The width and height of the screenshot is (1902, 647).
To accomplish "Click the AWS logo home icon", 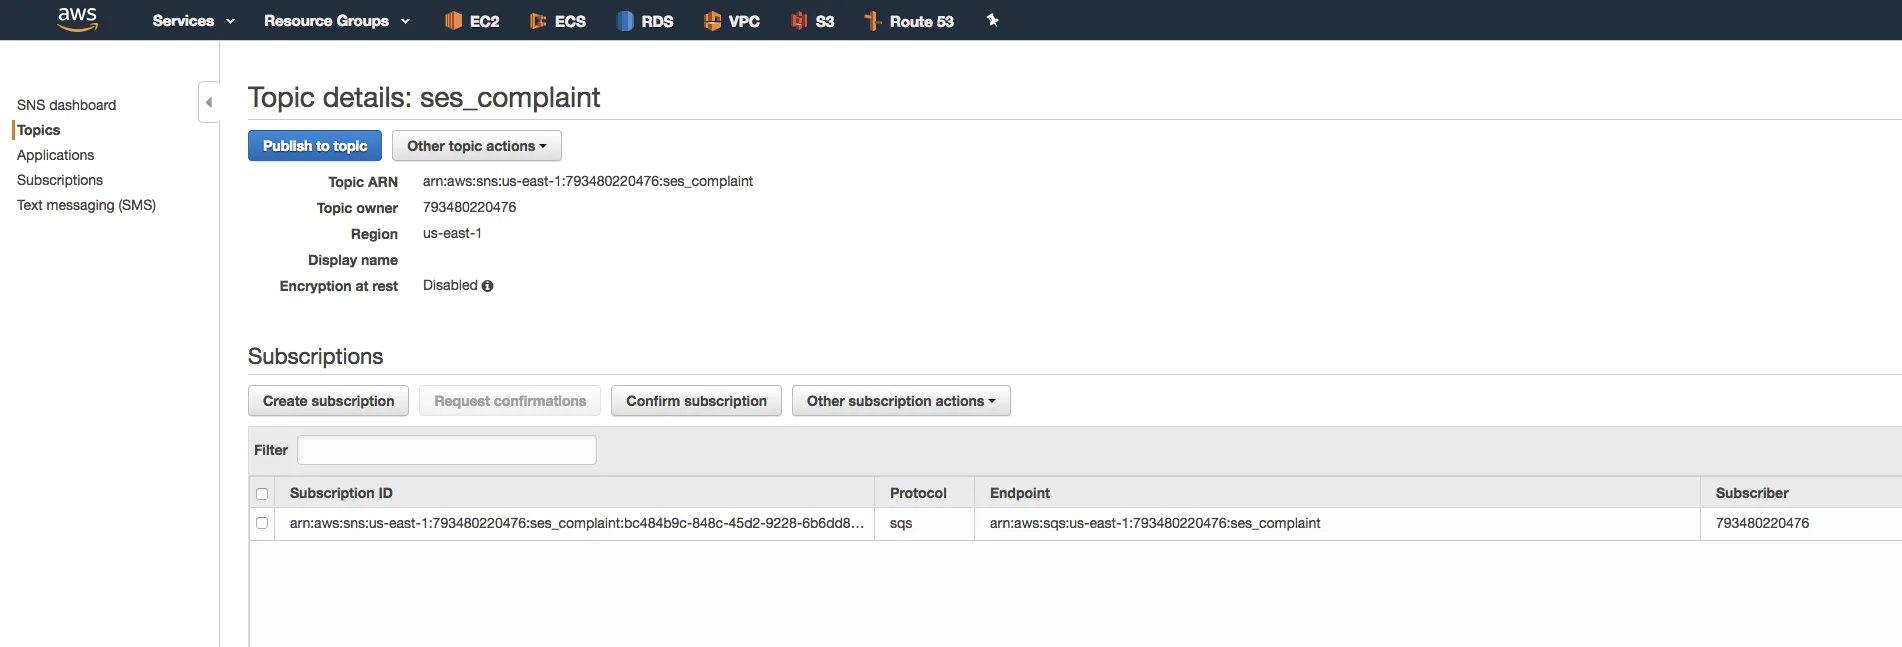I will (x=77, y=19).
